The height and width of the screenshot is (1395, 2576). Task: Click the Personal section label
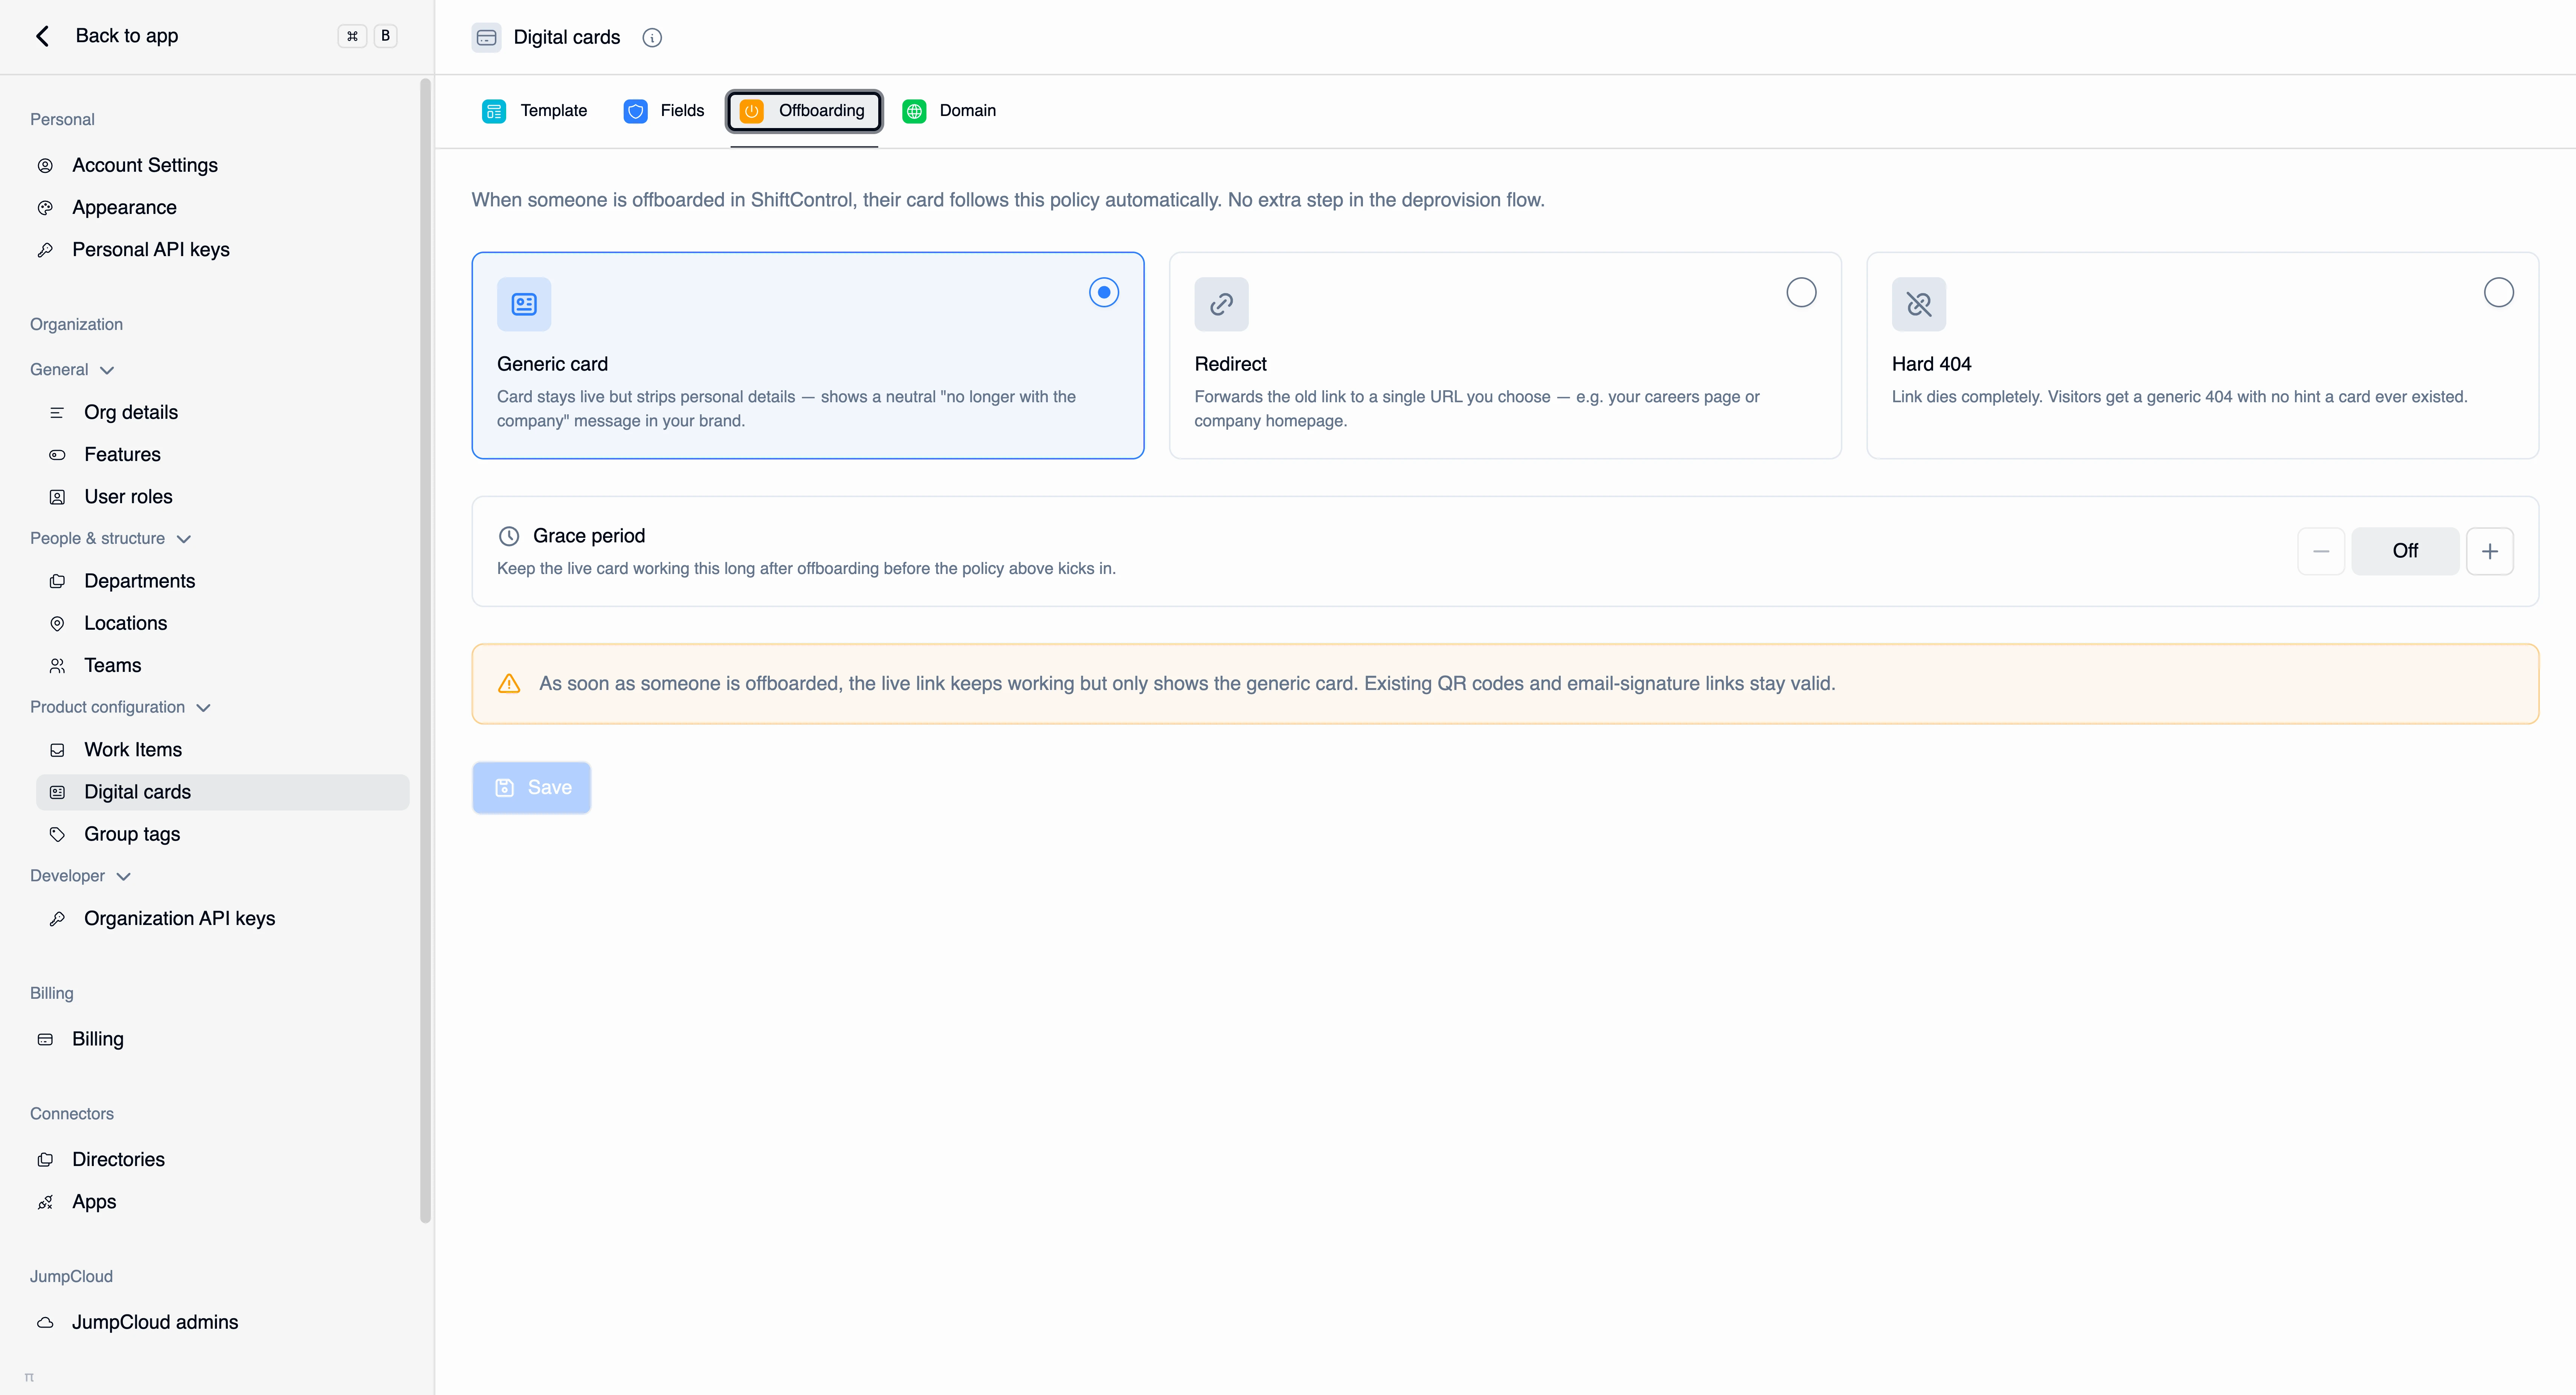(62, 120)
